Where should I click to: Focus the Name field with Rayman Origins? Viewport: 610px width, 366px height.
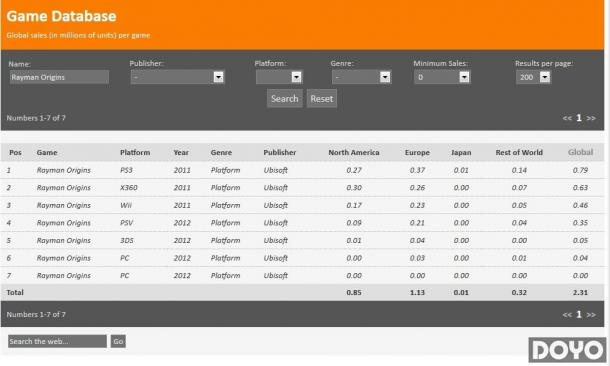[x=59, y=77]
